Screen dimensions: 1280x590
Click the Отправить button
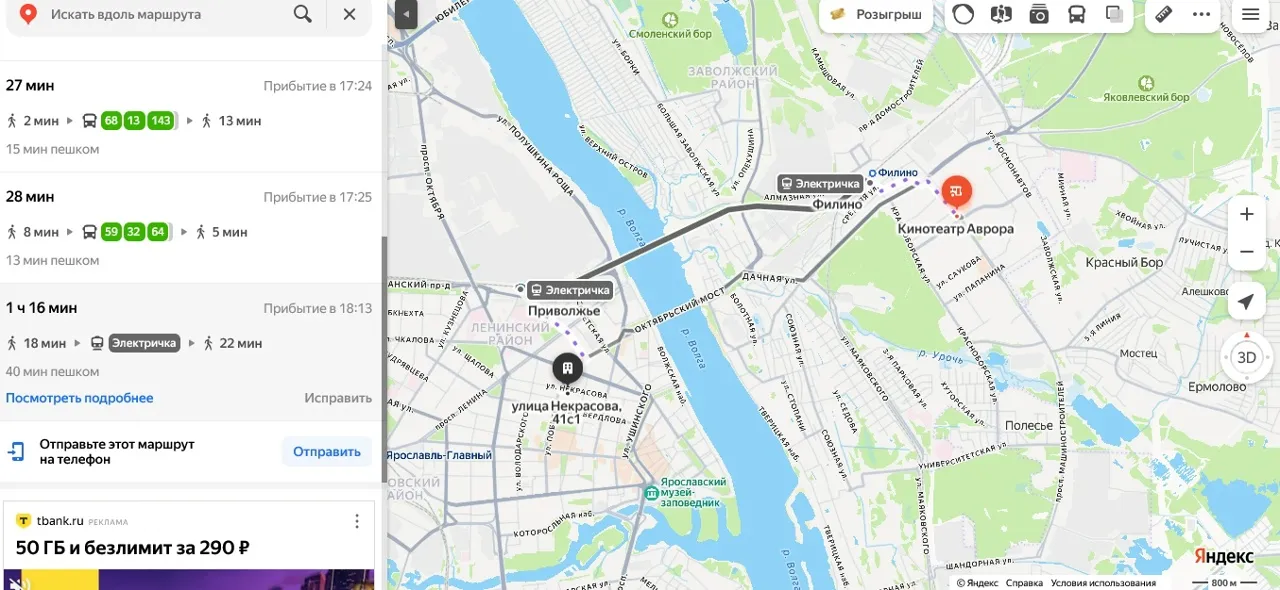[x=326, y=452]
